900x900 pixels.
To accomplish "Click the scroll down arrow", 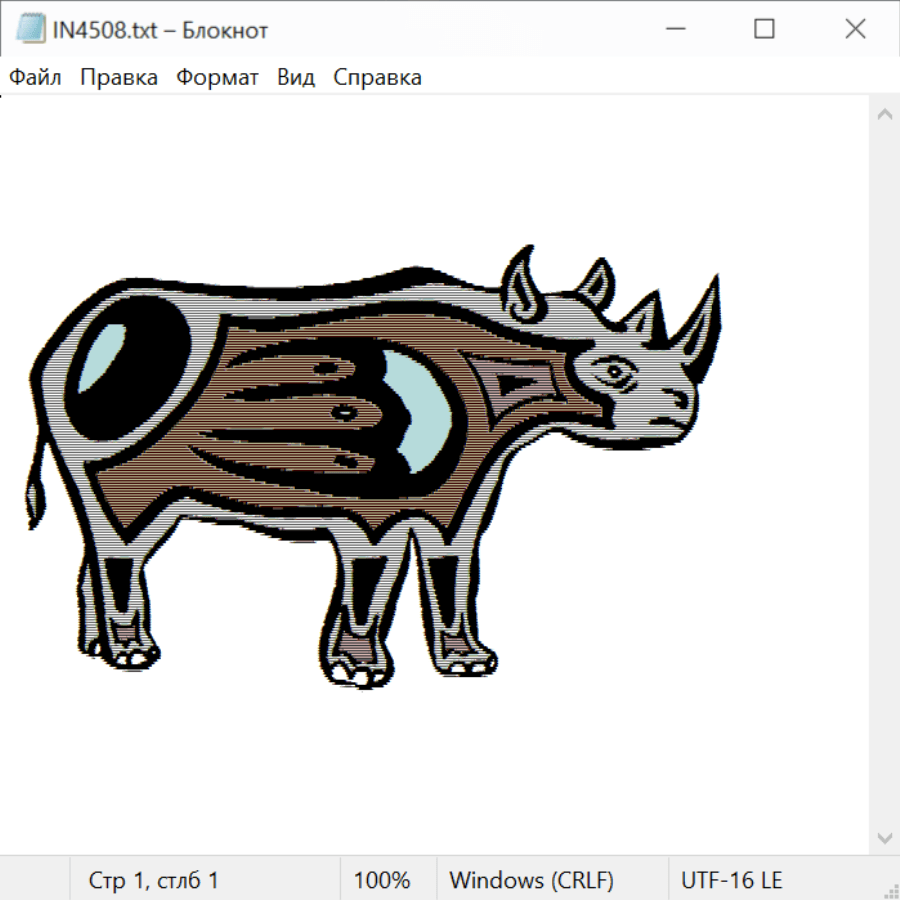I will tap(884, 837).
